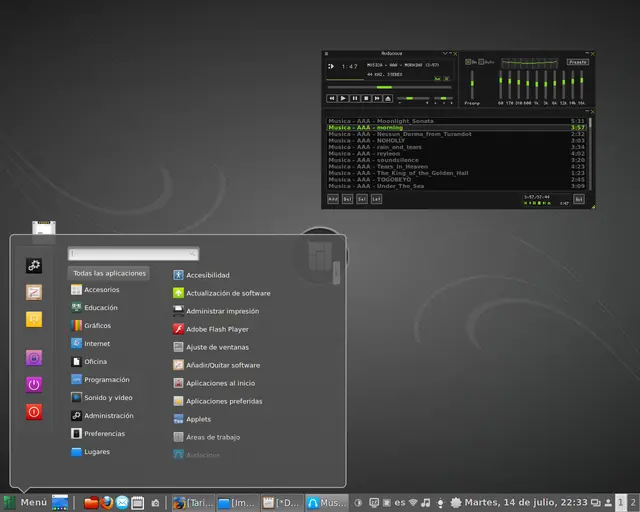Launch Adobe Flash Player settings
The height and width of the screenshot is (512, 640).
[211, 329]
